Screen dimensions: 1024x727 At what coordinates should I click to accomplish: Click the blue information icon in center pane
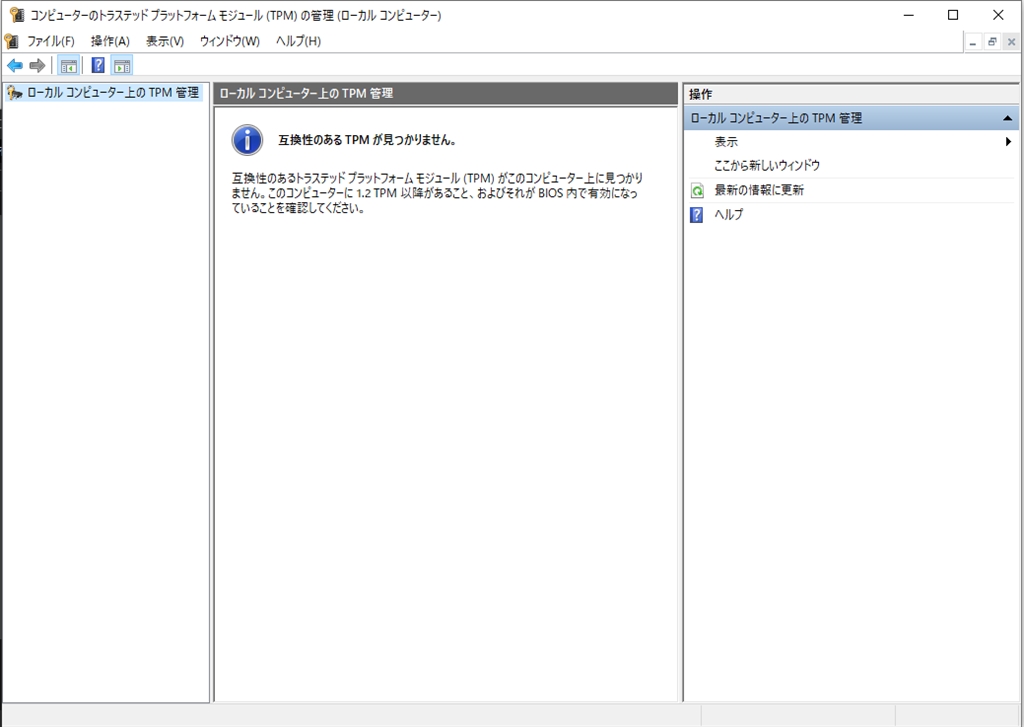click(247, 140)
